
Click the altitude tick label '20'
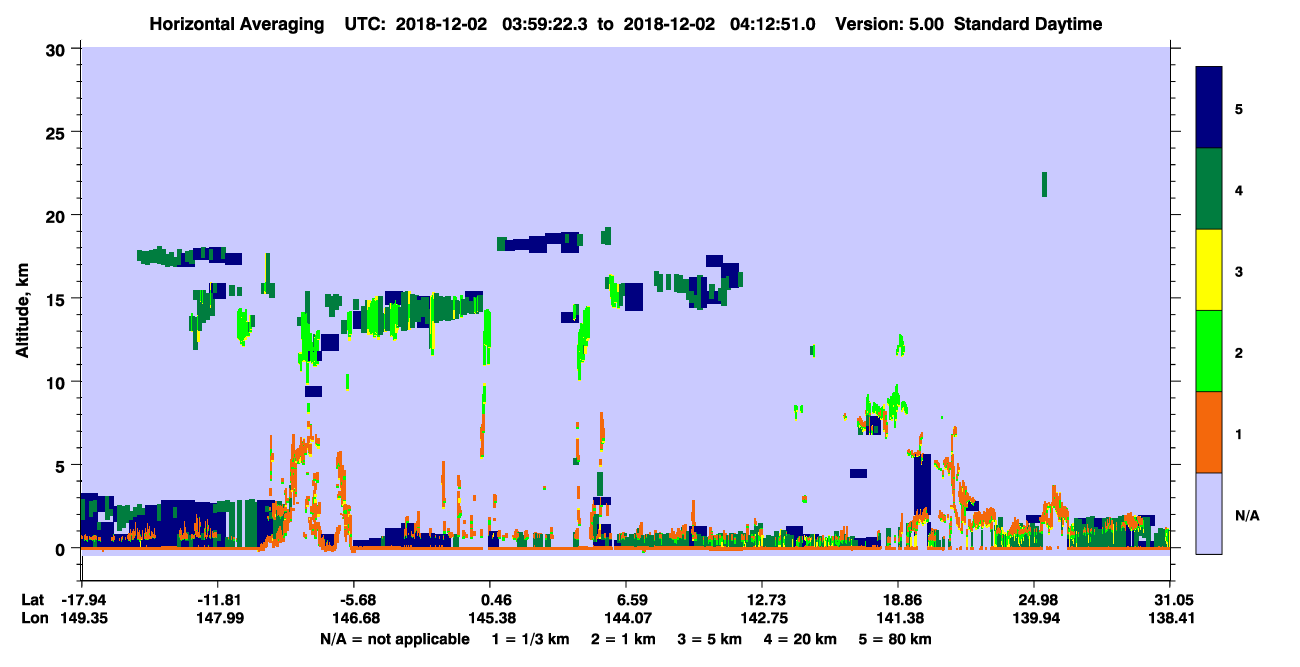[58, 215]
